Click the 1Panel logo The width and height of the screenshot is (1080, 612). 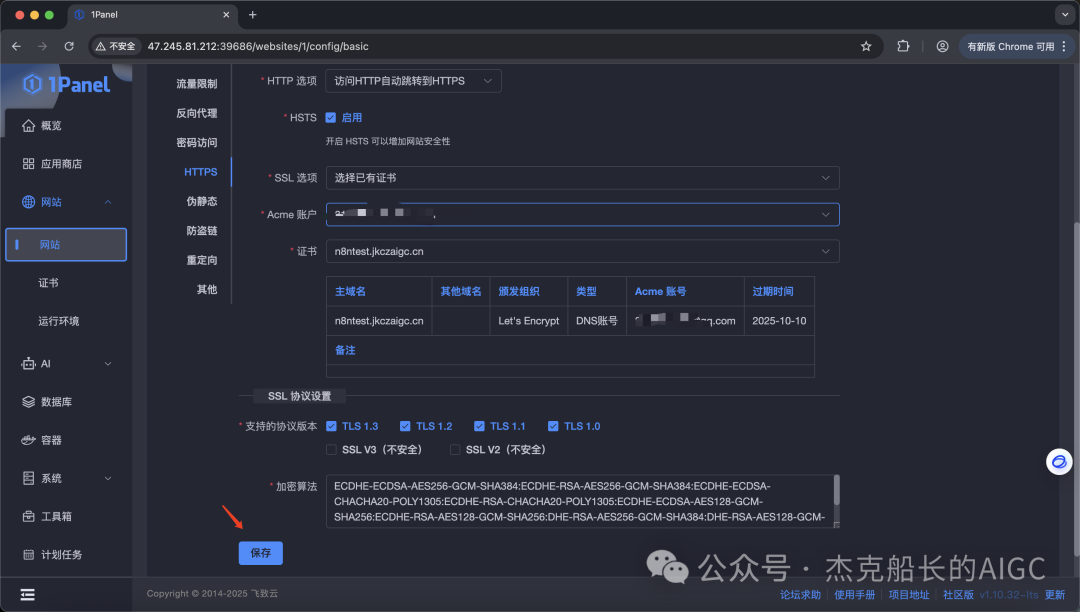[67, 85]
